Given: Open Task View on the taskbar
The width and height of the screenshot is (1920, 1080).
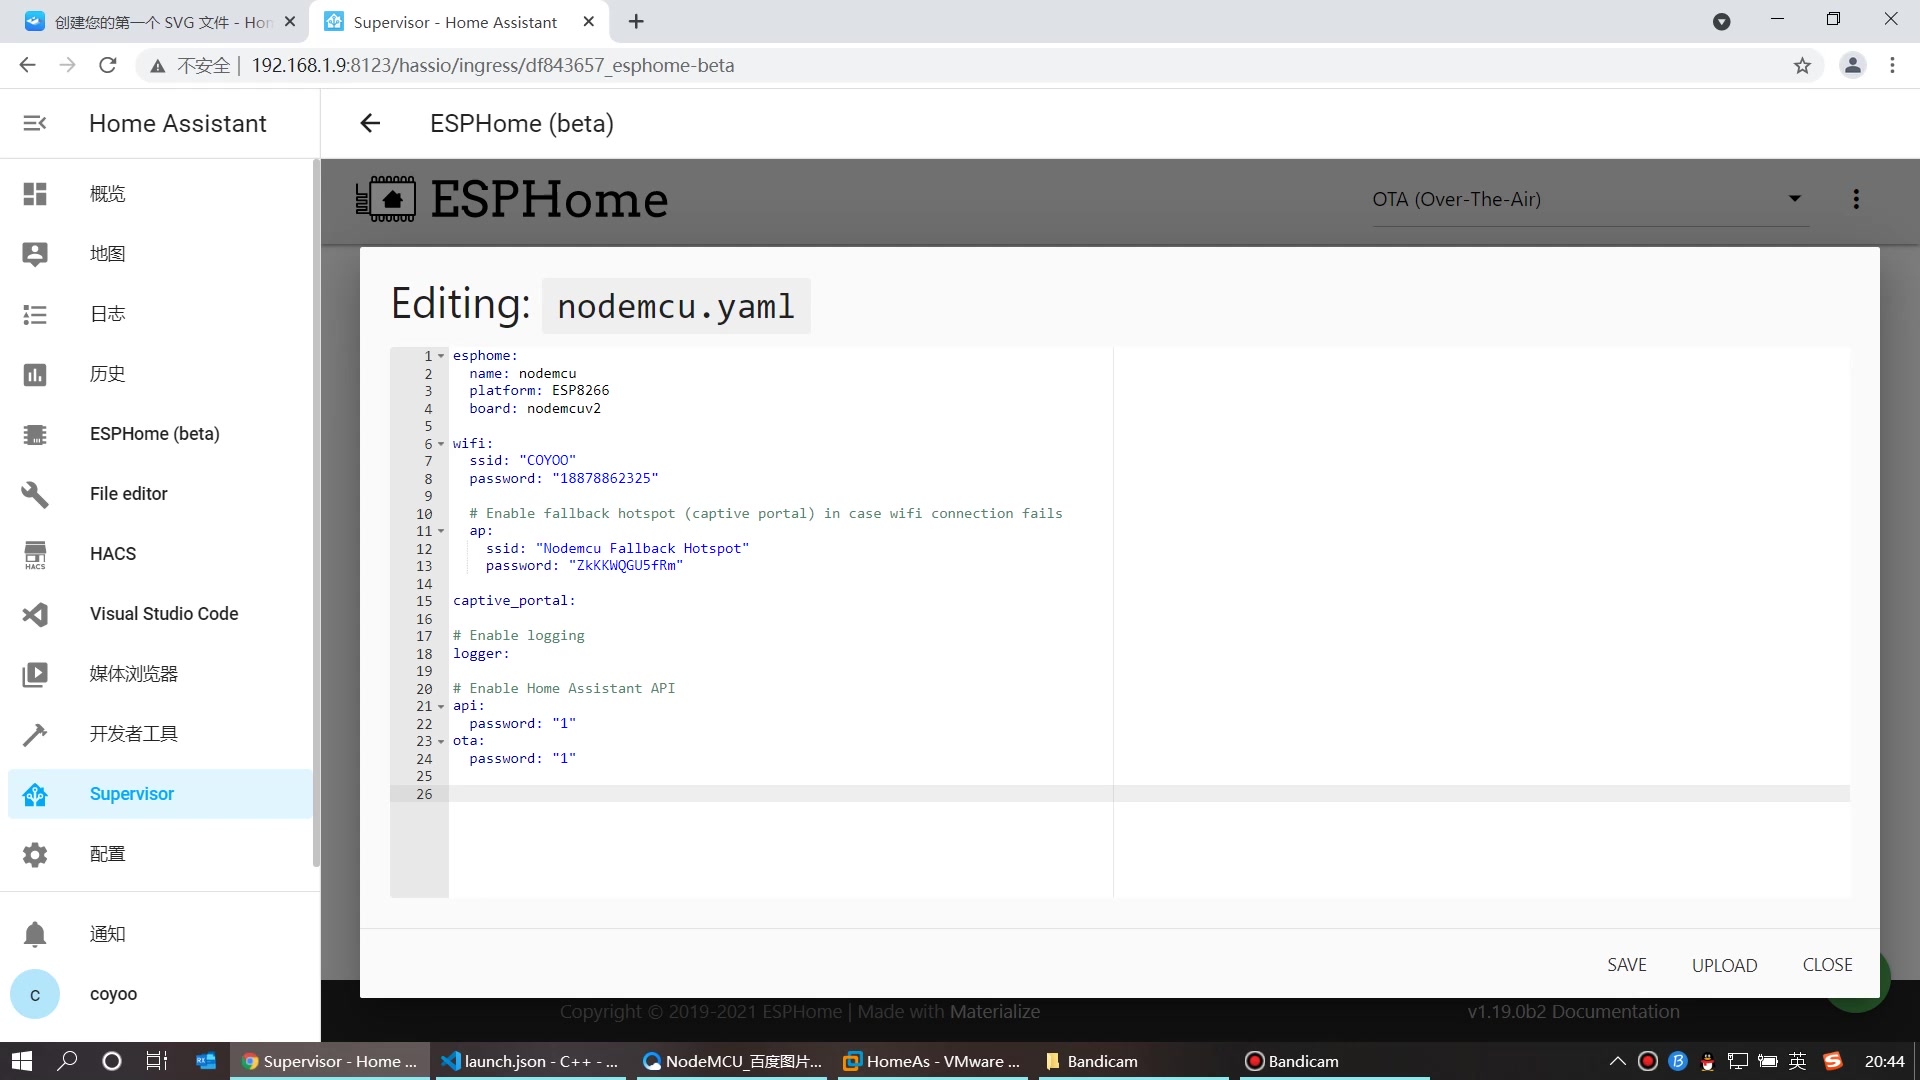Looking at the screenshot, I should [157, 1061].
